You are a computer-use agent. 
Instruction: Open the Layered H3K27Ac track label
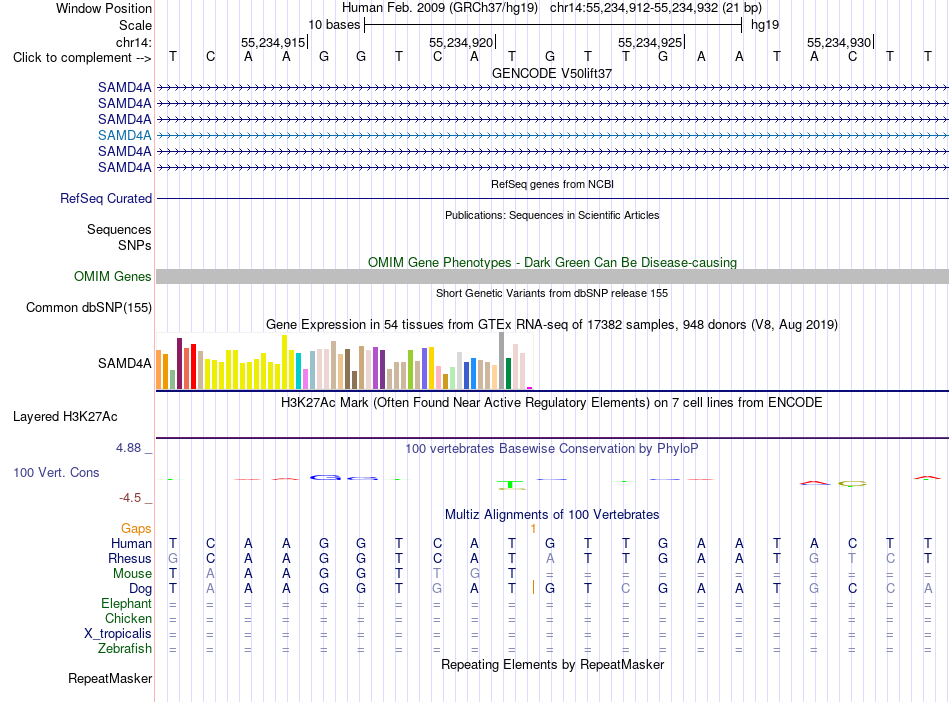[65, 416]
